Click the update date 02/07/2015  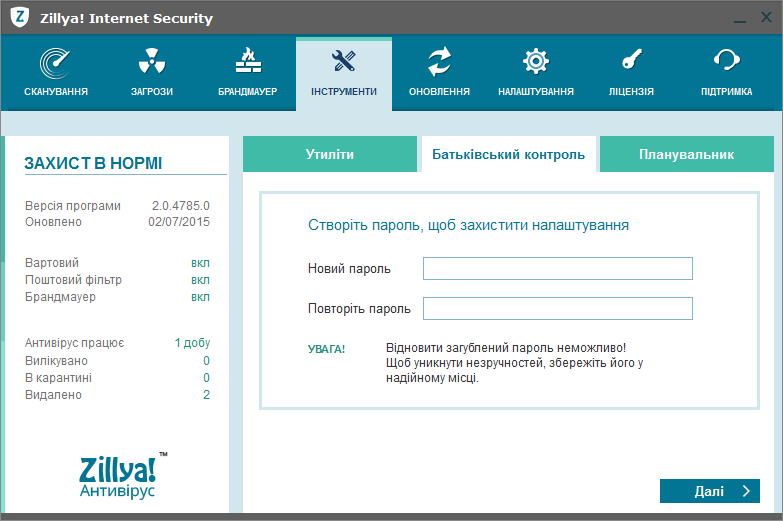(179, 222)
